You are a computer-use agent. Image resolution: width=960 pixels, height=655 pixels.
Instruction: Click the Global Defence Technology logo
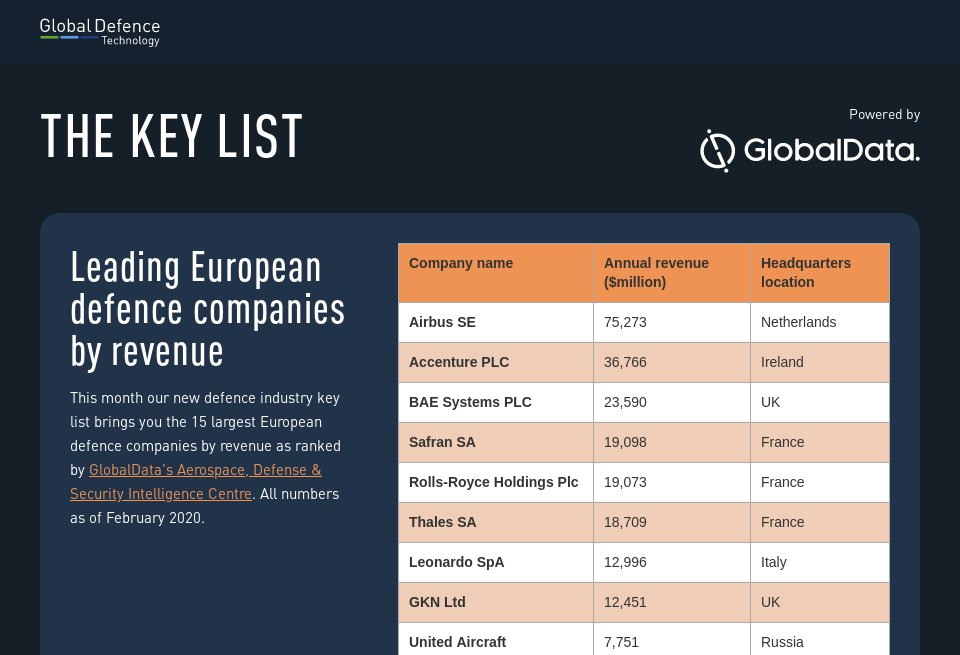tap(100, 31)
